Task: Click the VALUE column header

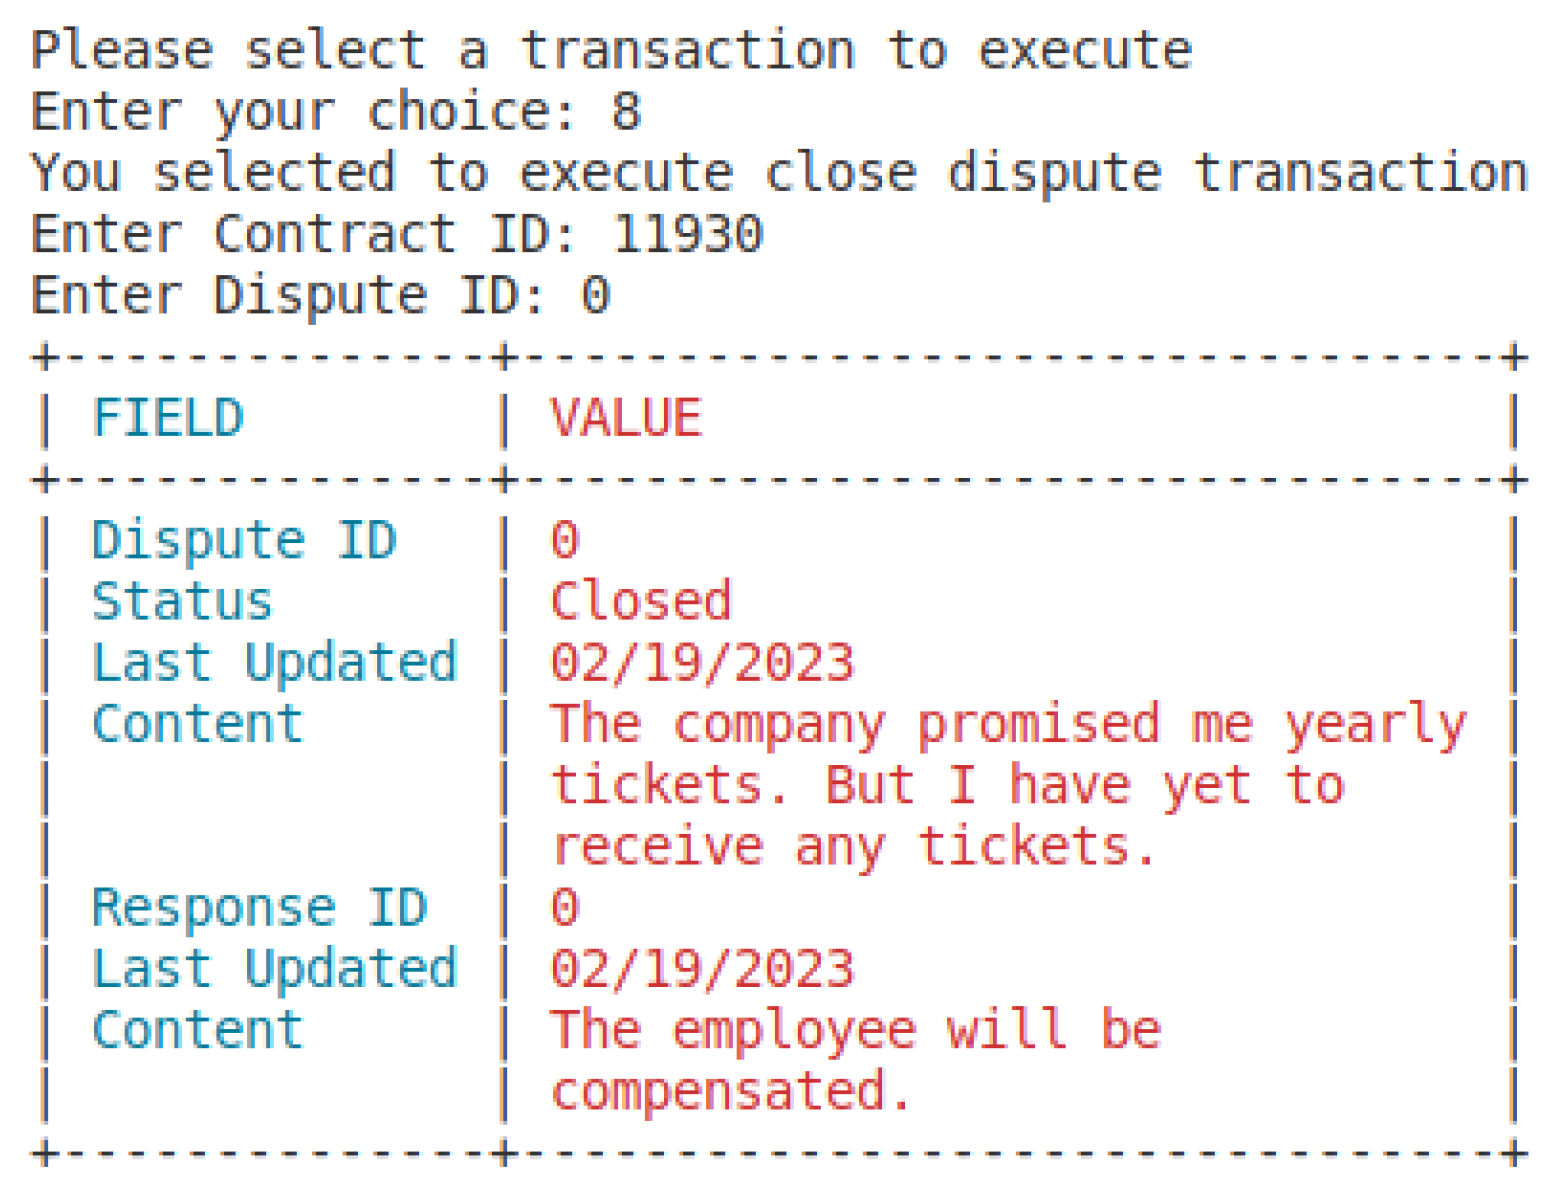Action: [x=626, y=418]
